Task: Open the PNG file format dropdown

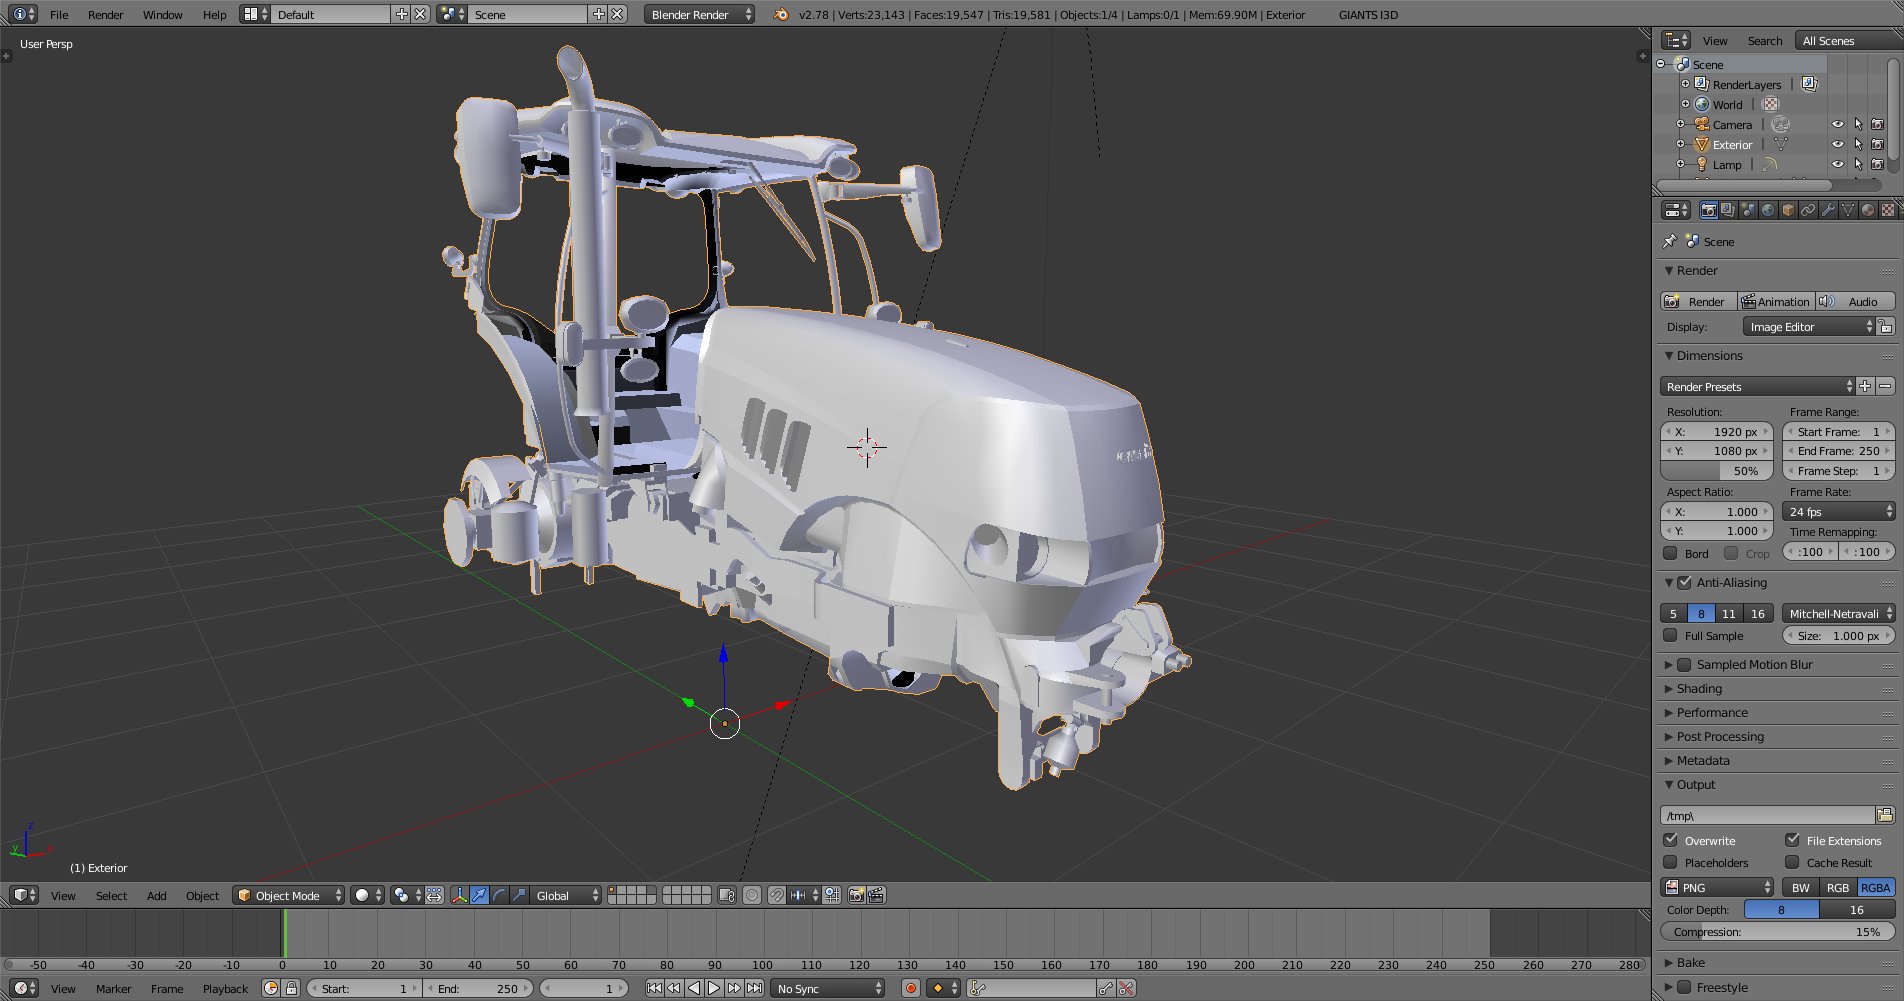Action: pyautogui.click(x=1716, y=887)
